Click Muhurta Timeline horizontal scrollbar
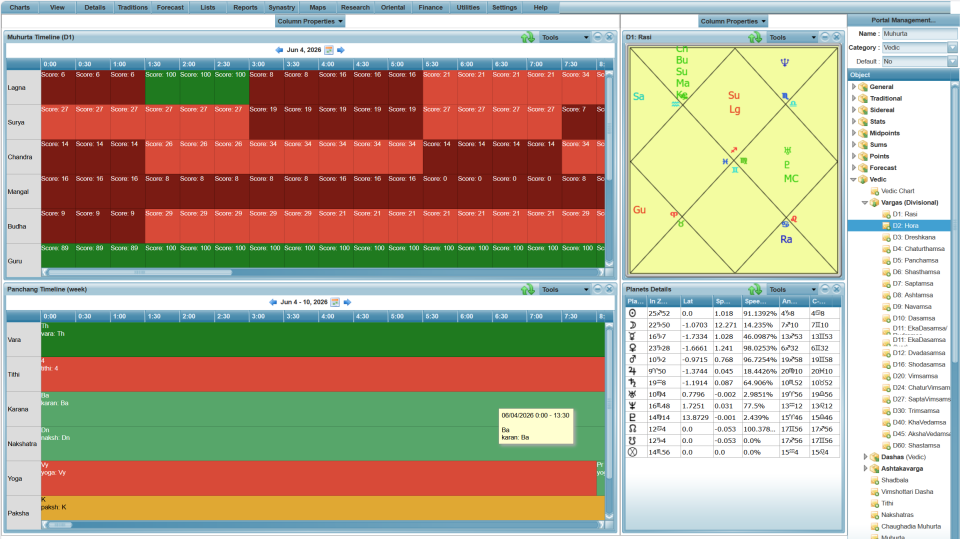The image size is (960, 539). coord(323,273)
